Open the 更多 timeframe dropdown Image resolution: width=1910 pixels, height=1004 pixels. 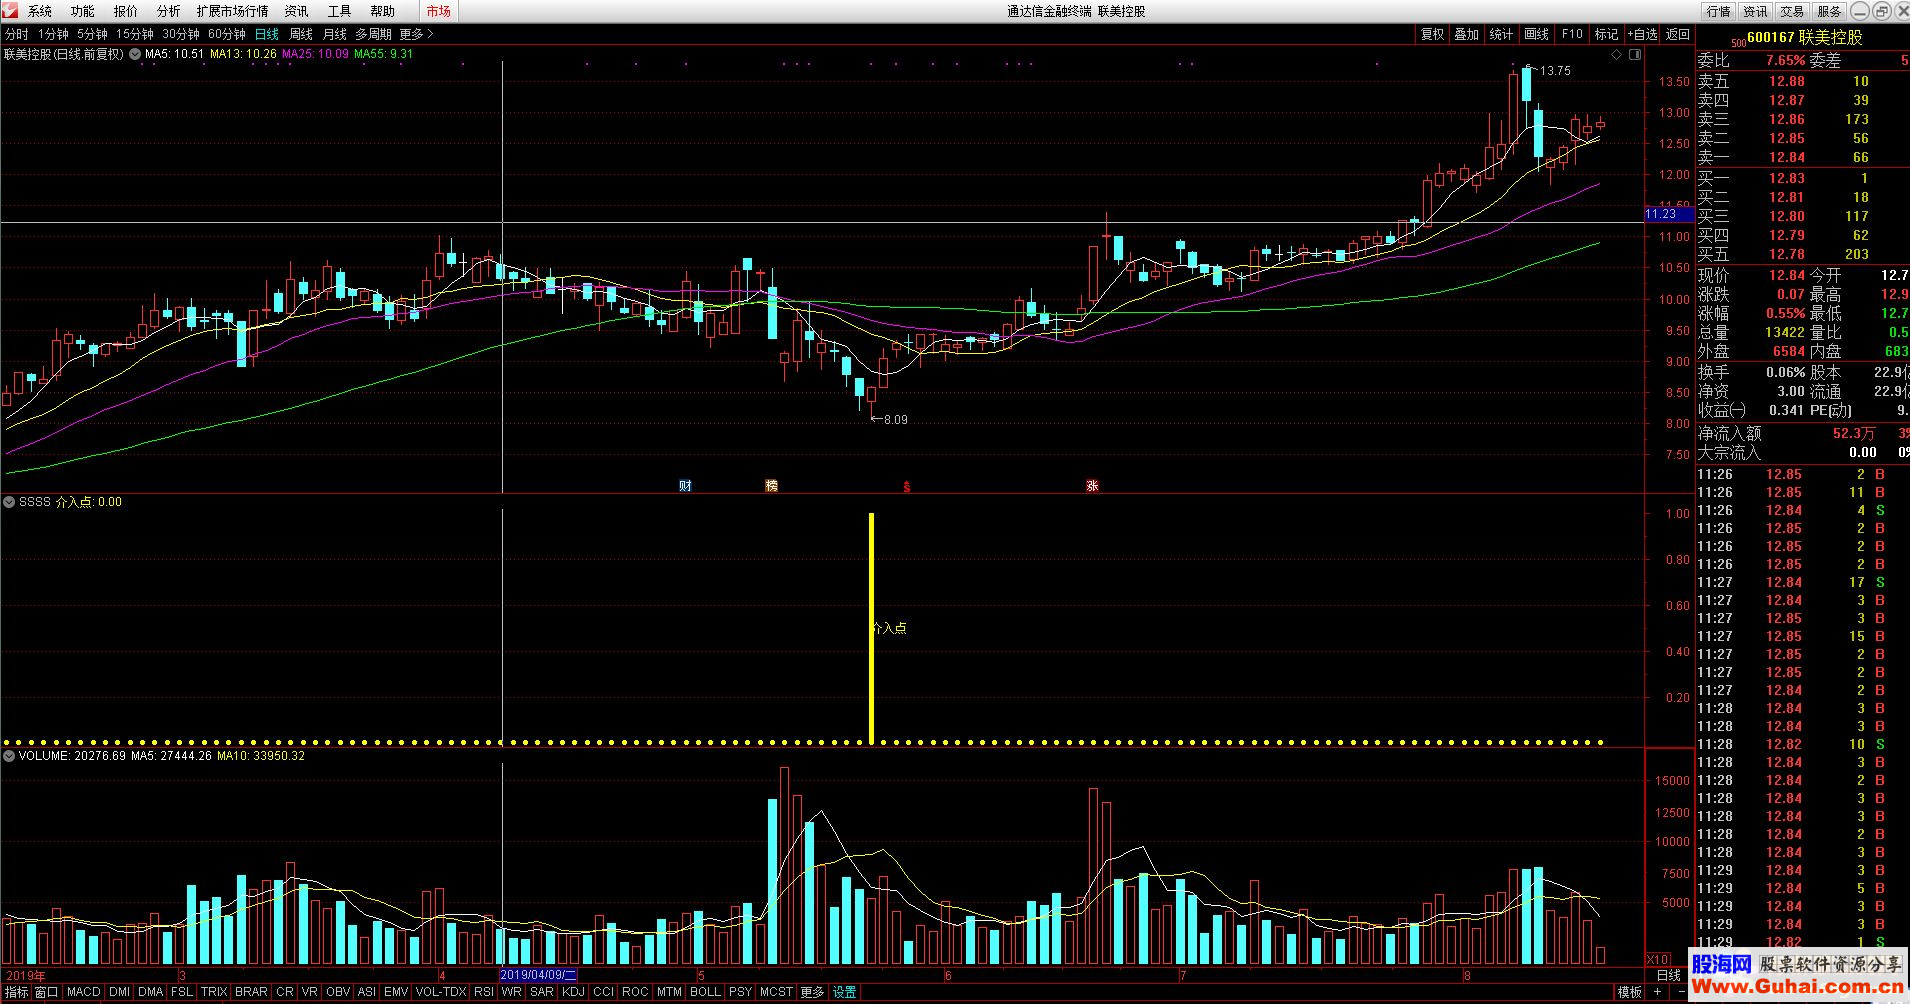point(416,34)
